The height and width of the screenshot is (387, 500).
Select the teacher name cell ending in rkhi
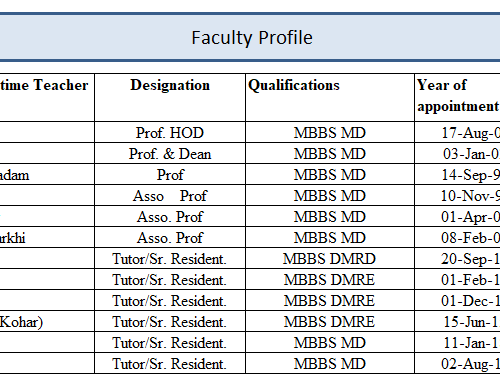click(47, 237)
